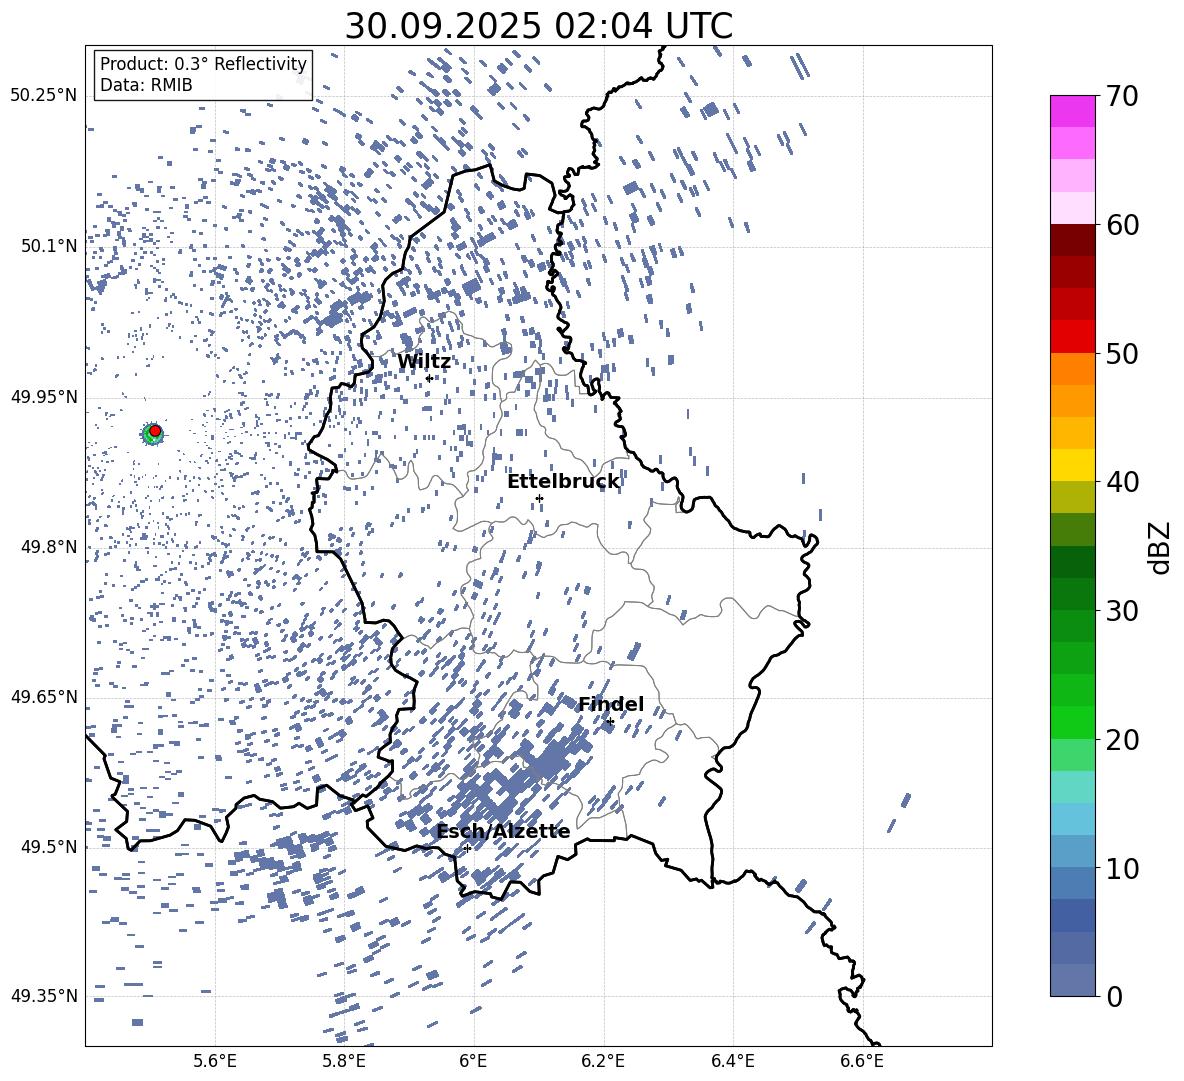Image resolution: width=1184 pixels, height=1081 pixels.
Task: Click the Product 0.3° Reflectivity info box
Action: click(x=203, y=75)
